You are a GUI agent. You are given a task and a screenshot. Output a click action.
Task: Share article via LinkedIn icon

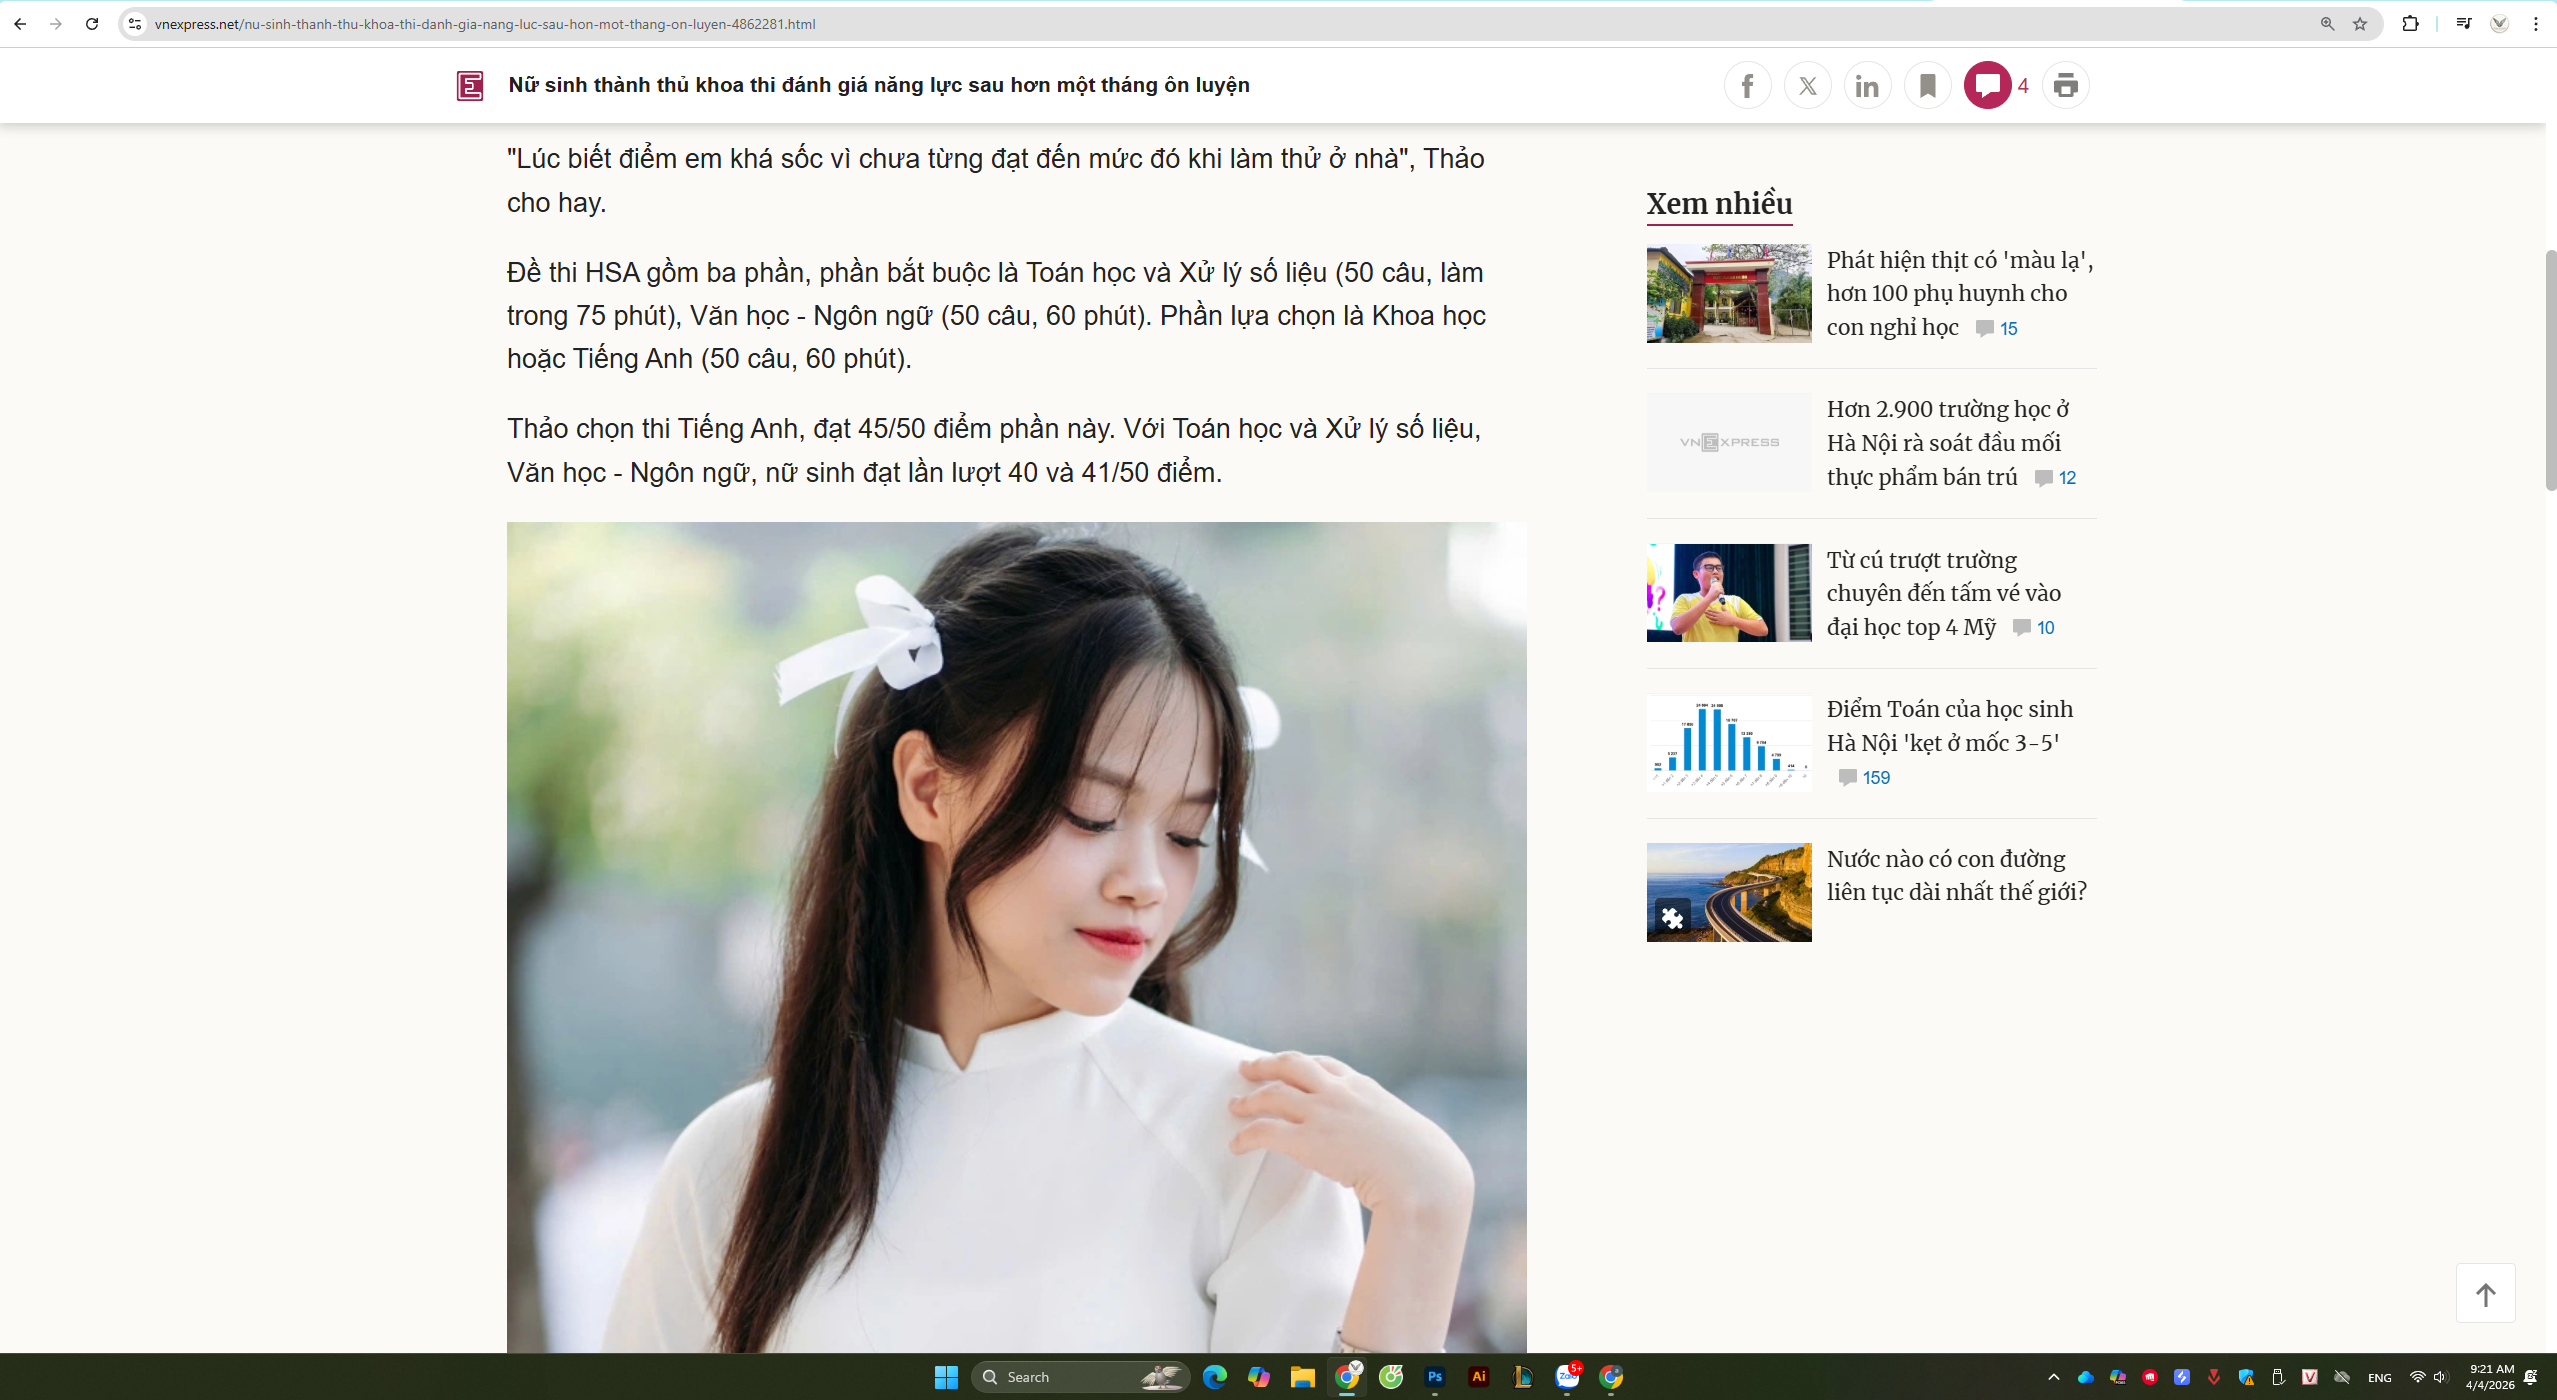pos(1867,86)
